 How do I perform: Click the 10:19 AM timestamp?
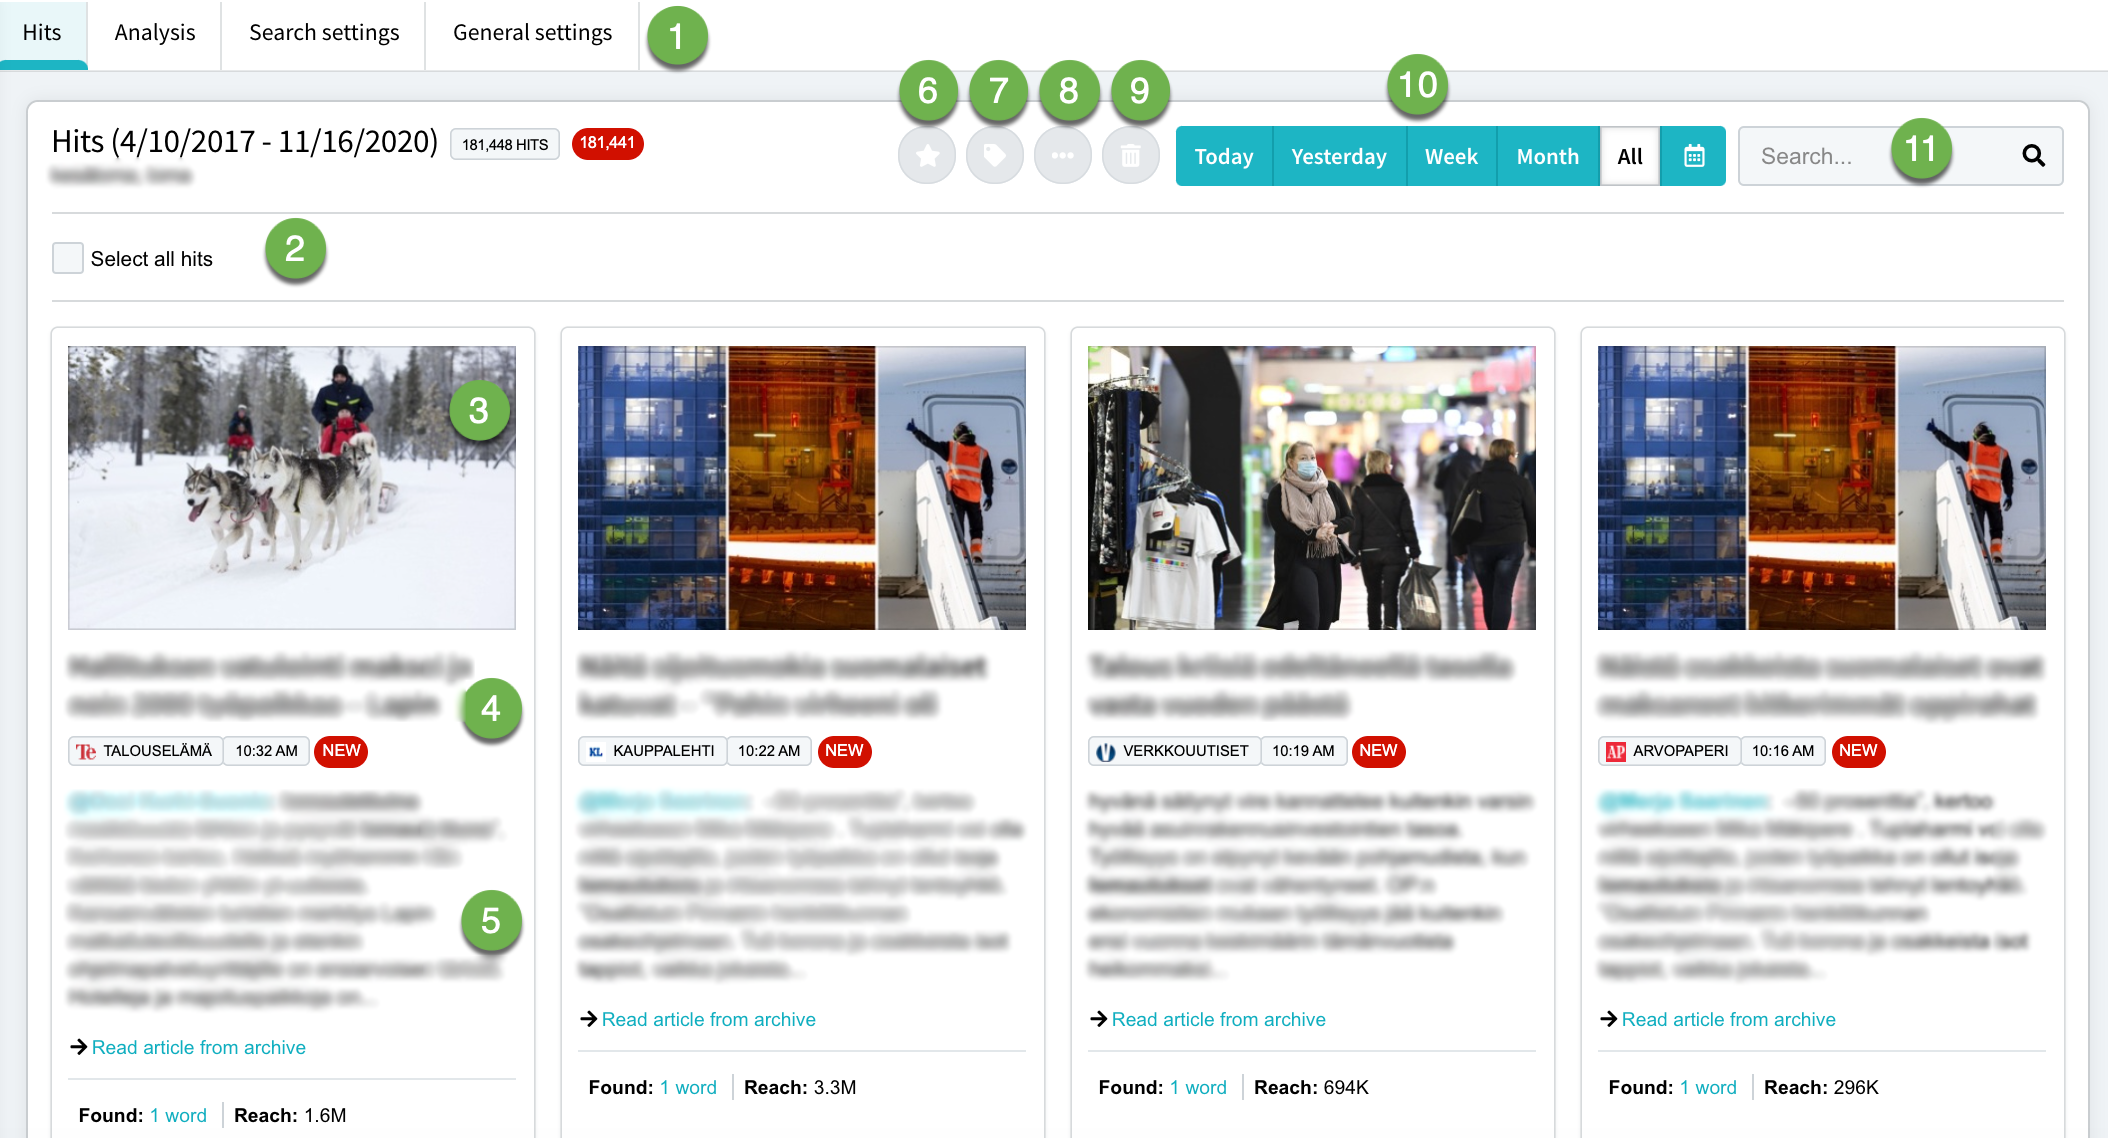click(x=1303, y=751)
